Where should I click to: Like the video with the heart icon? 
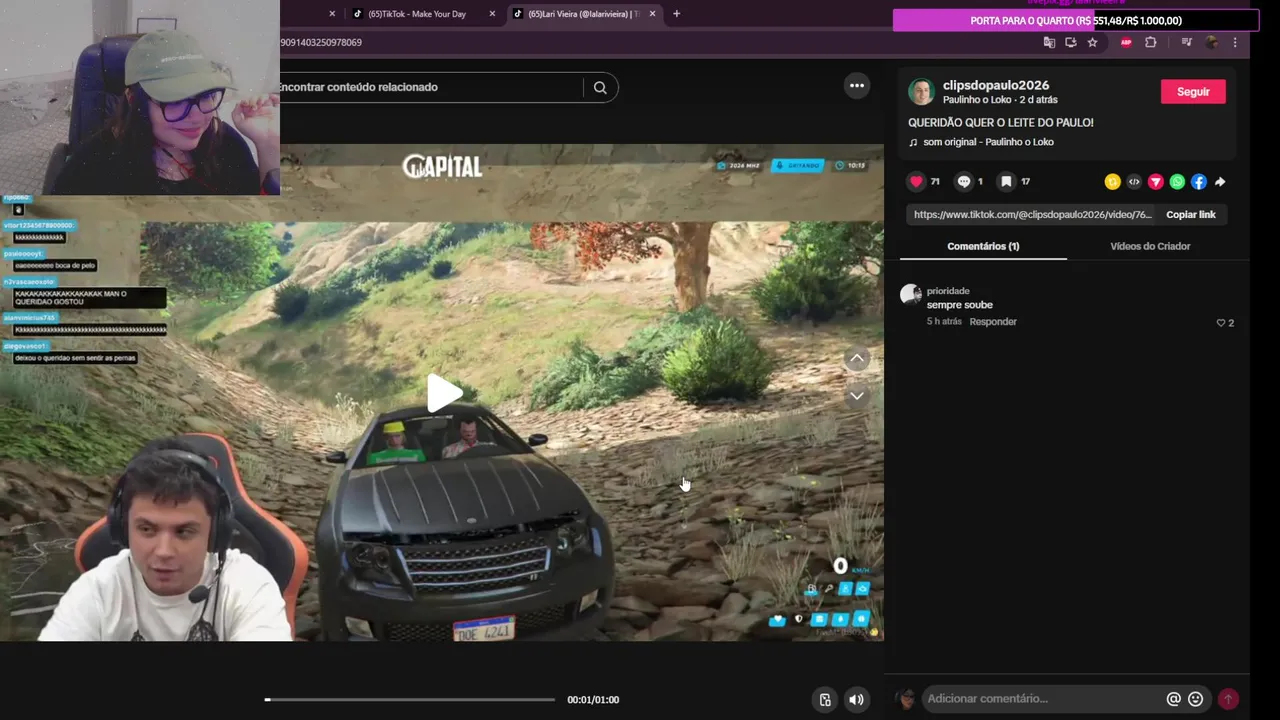(x=916, y=182)
